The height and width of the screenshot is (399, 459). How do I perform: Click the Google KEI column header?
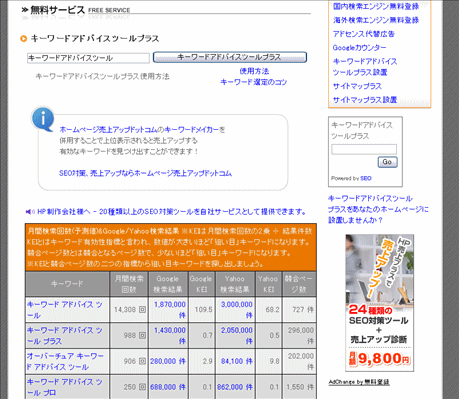point(201,284)
